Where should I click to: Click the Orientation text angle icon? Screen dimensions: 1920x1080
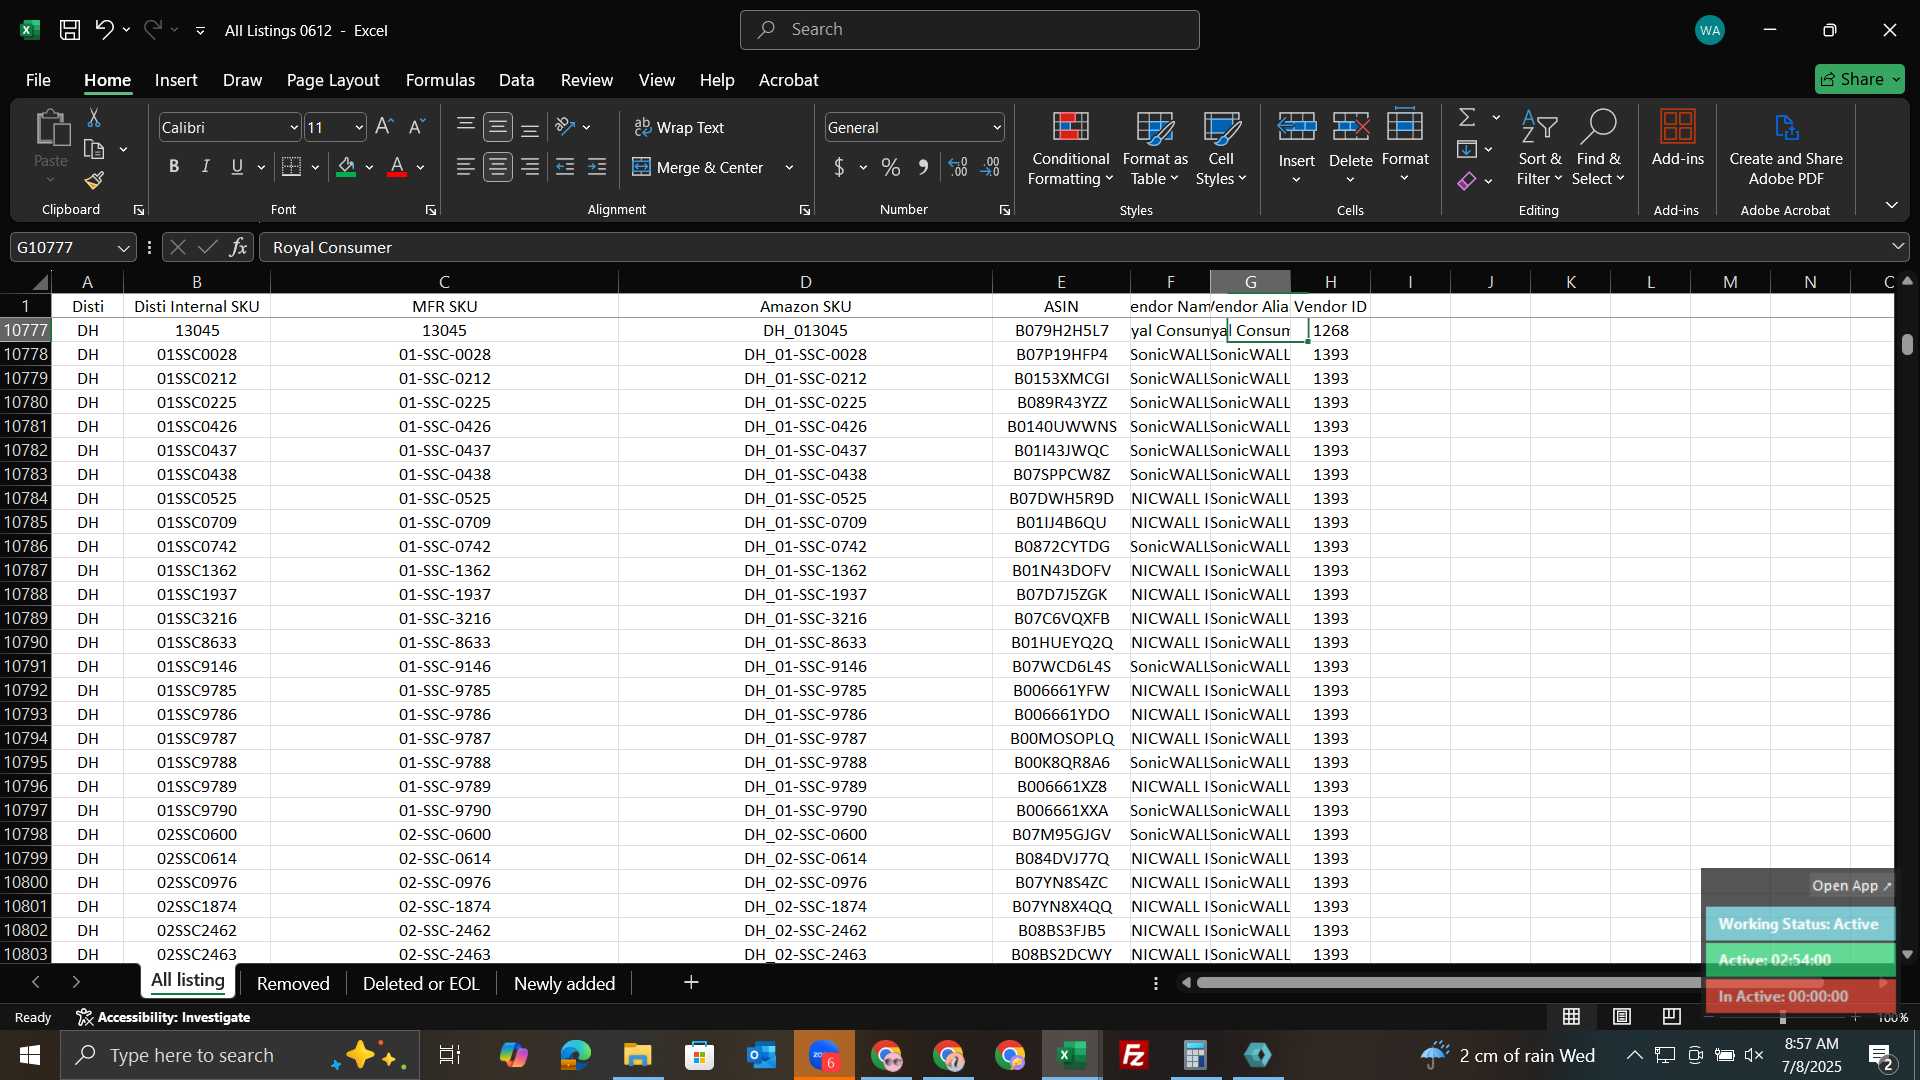pyautogui.click(x=565, y=127)
